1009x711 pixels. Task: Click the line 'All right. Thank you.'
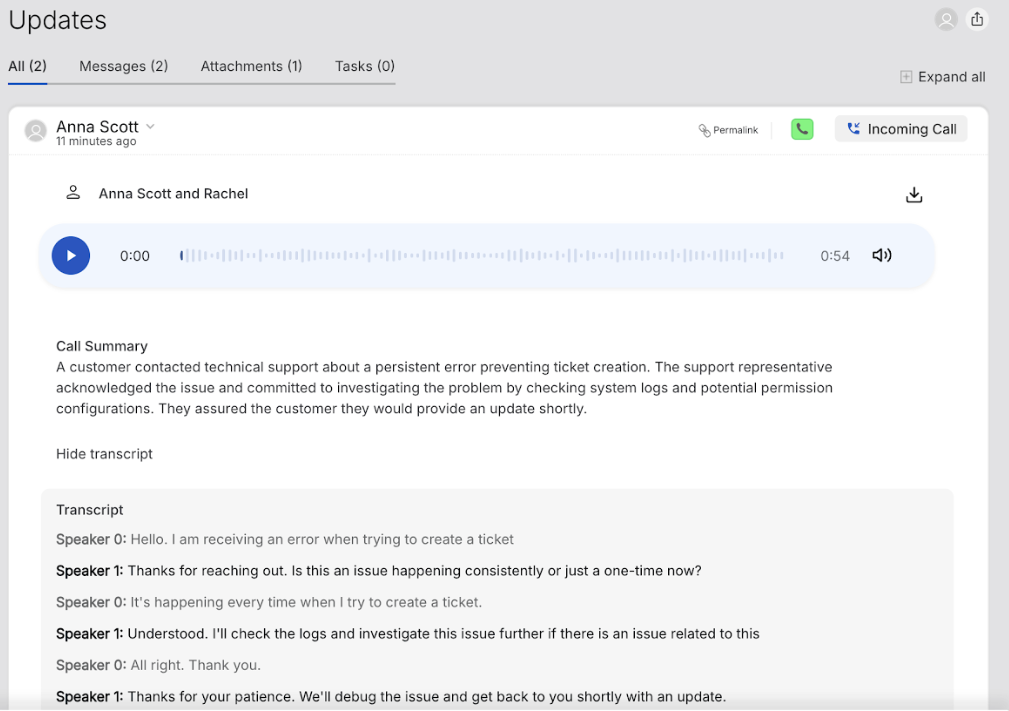[x=158, y=665]
